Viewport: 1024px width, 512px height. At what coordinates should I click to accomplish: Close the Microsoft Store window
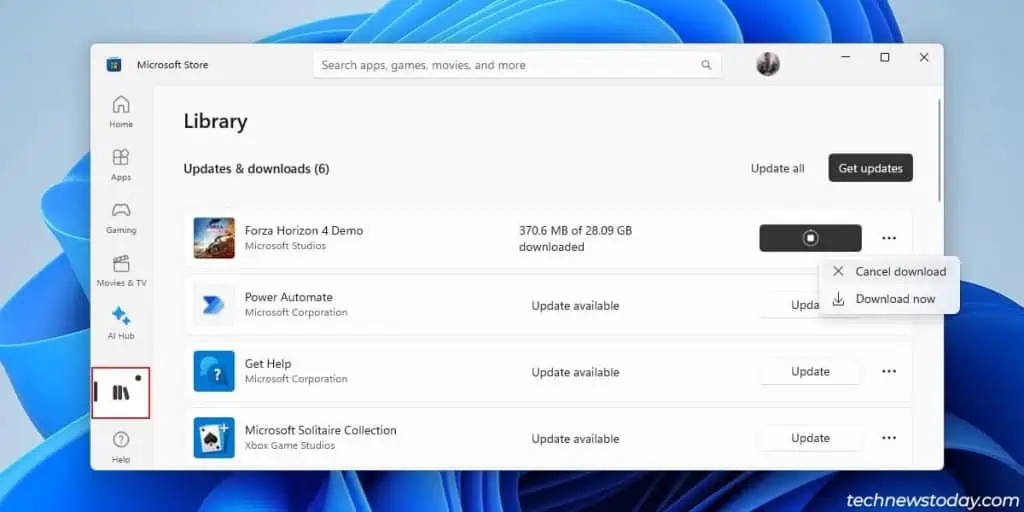point(924,57)
